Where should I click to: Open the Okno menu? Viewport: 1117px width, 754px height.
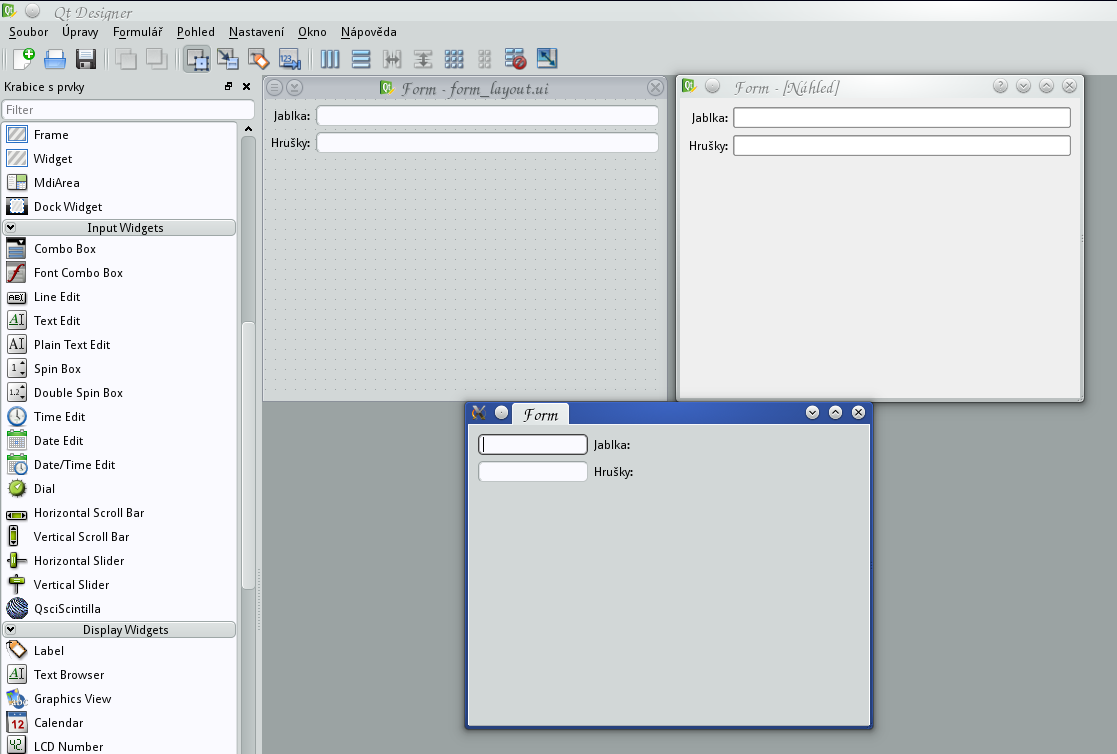pyautogui.click(x=312, y=31)
